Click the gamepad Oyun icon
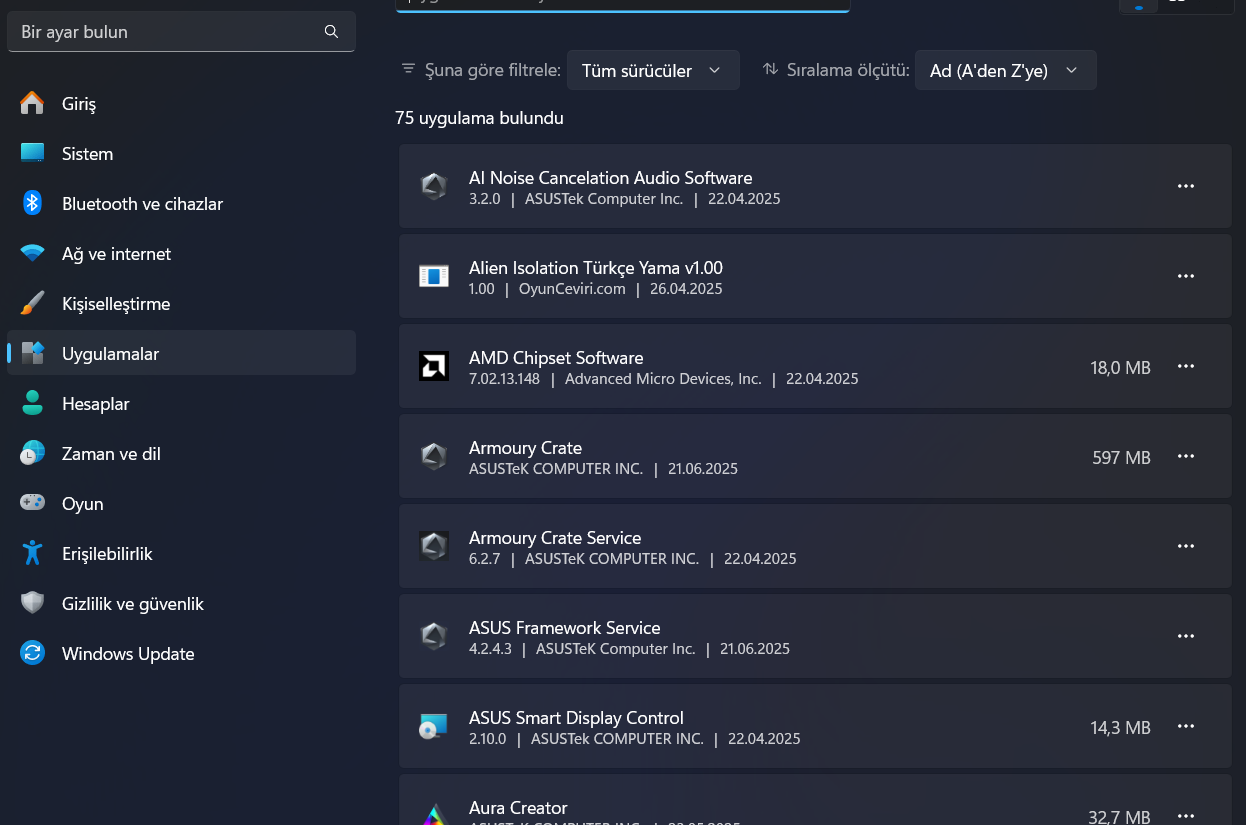 point(32,503)
